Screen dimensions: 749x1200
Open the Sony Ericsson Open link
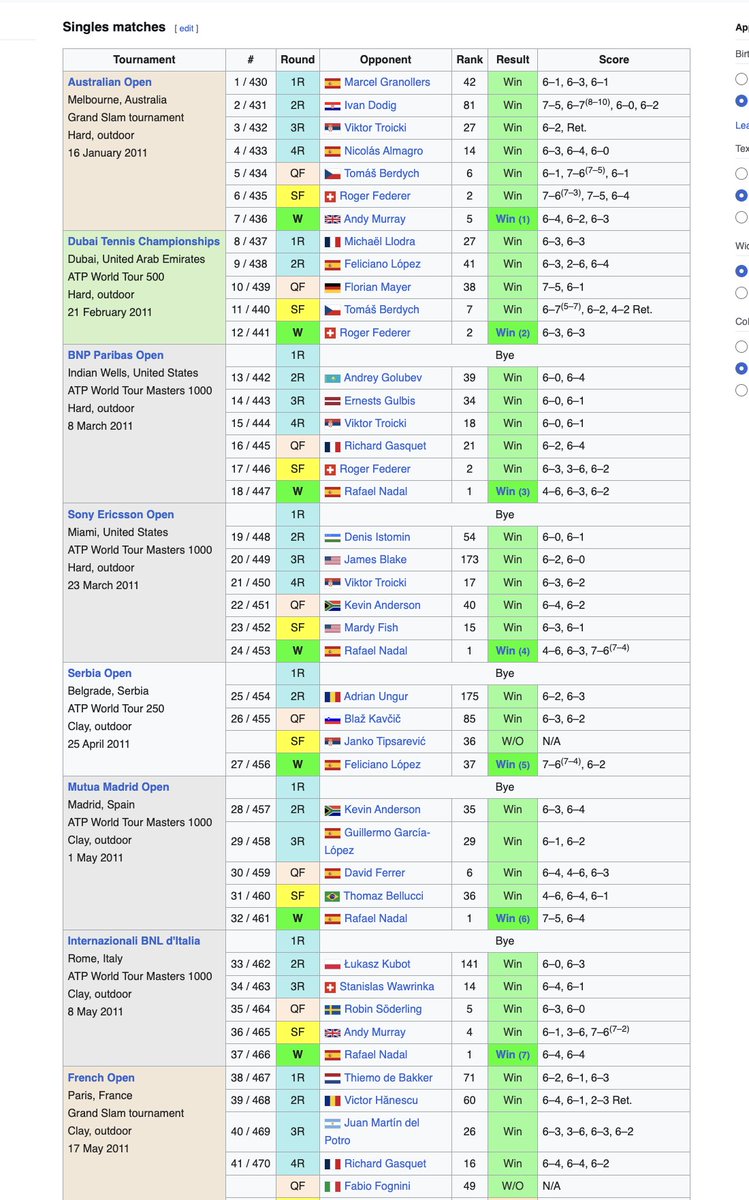(121, 514)
